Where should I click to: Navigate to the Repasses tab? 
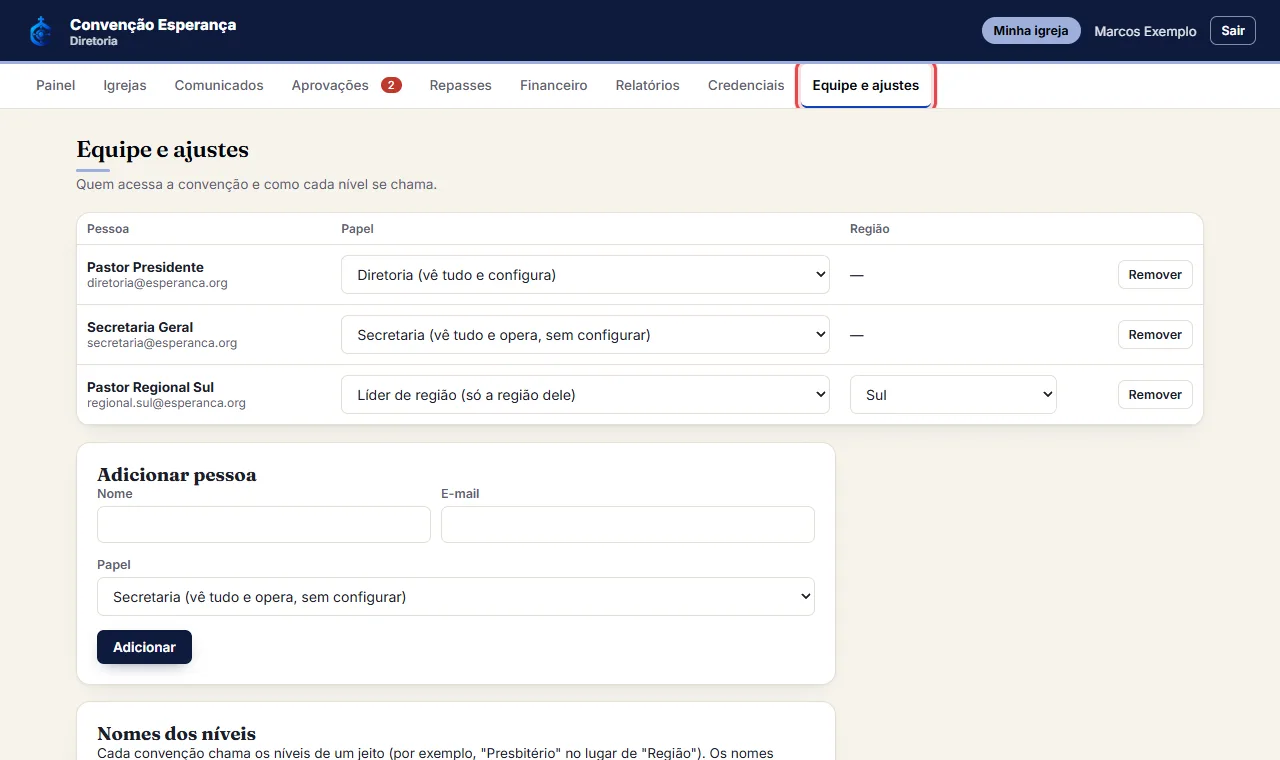tap(461, 85)
